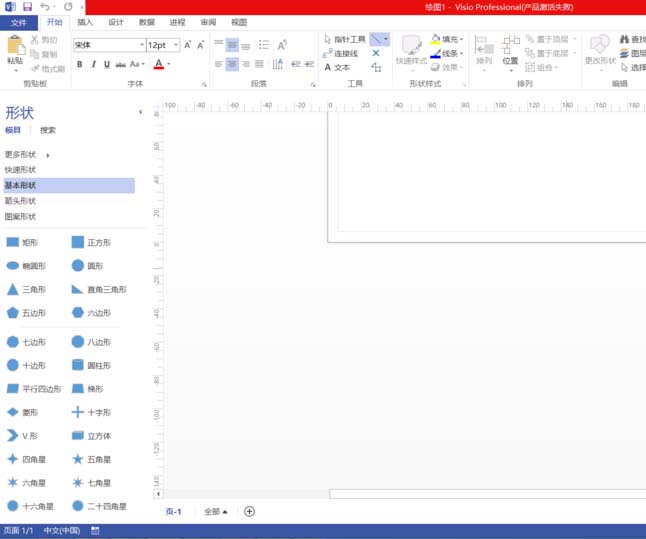The image size is (646, 539).
Task: Open the 宋体 font name dropdown
Action: (x=142, y=45)
